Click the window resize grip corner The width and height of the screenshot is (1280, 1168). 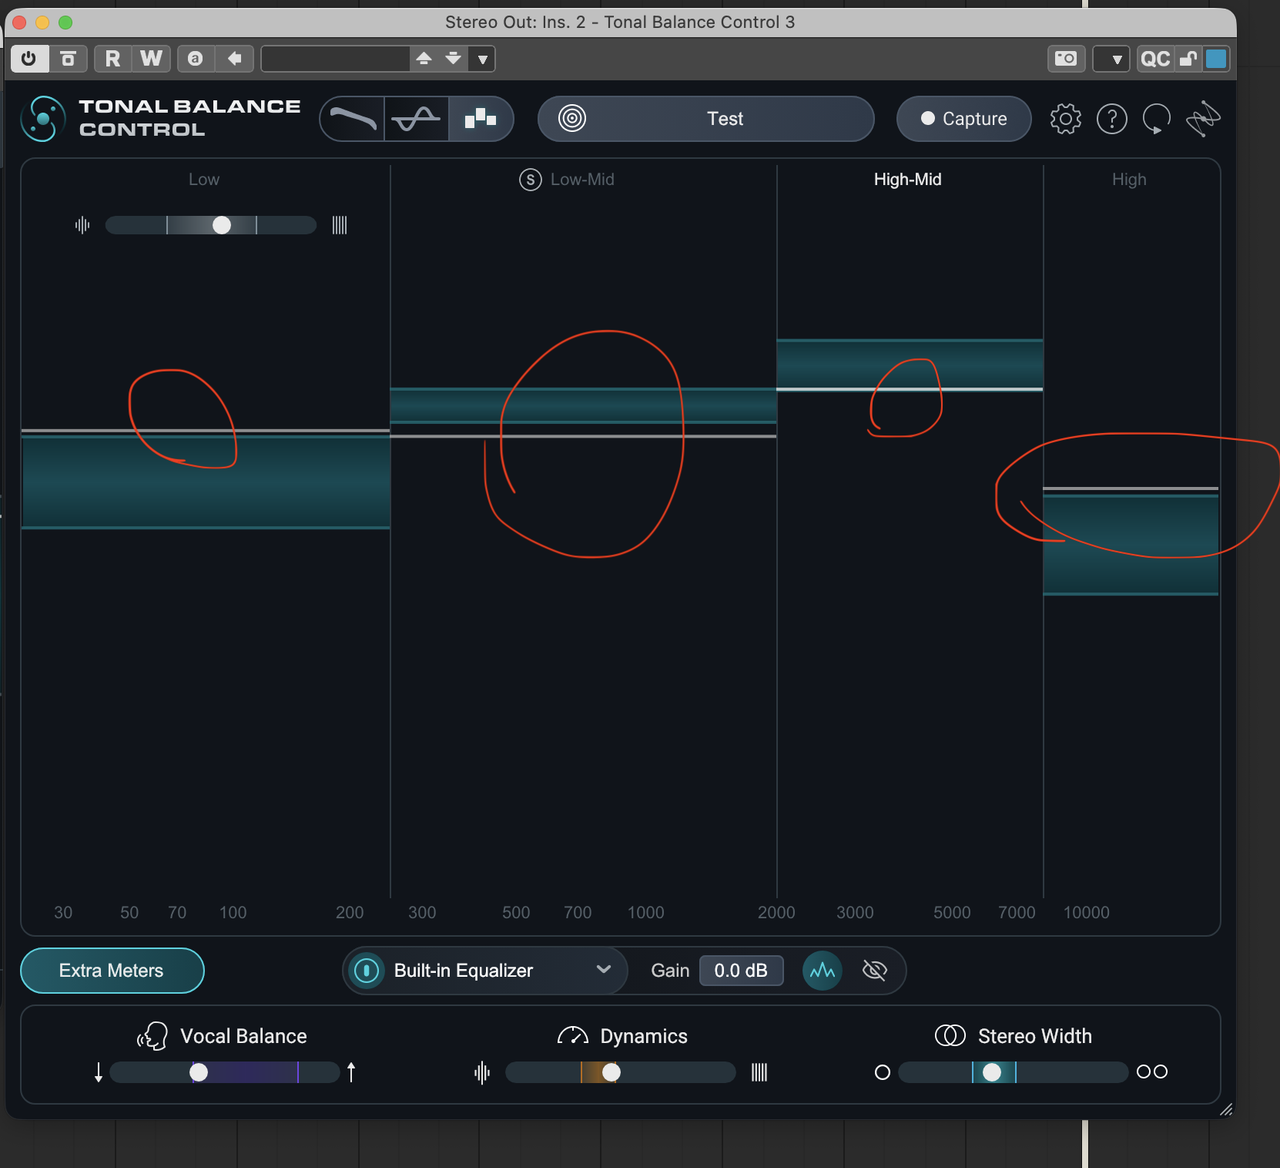pyautogui.click(x=1226, y=1109)
